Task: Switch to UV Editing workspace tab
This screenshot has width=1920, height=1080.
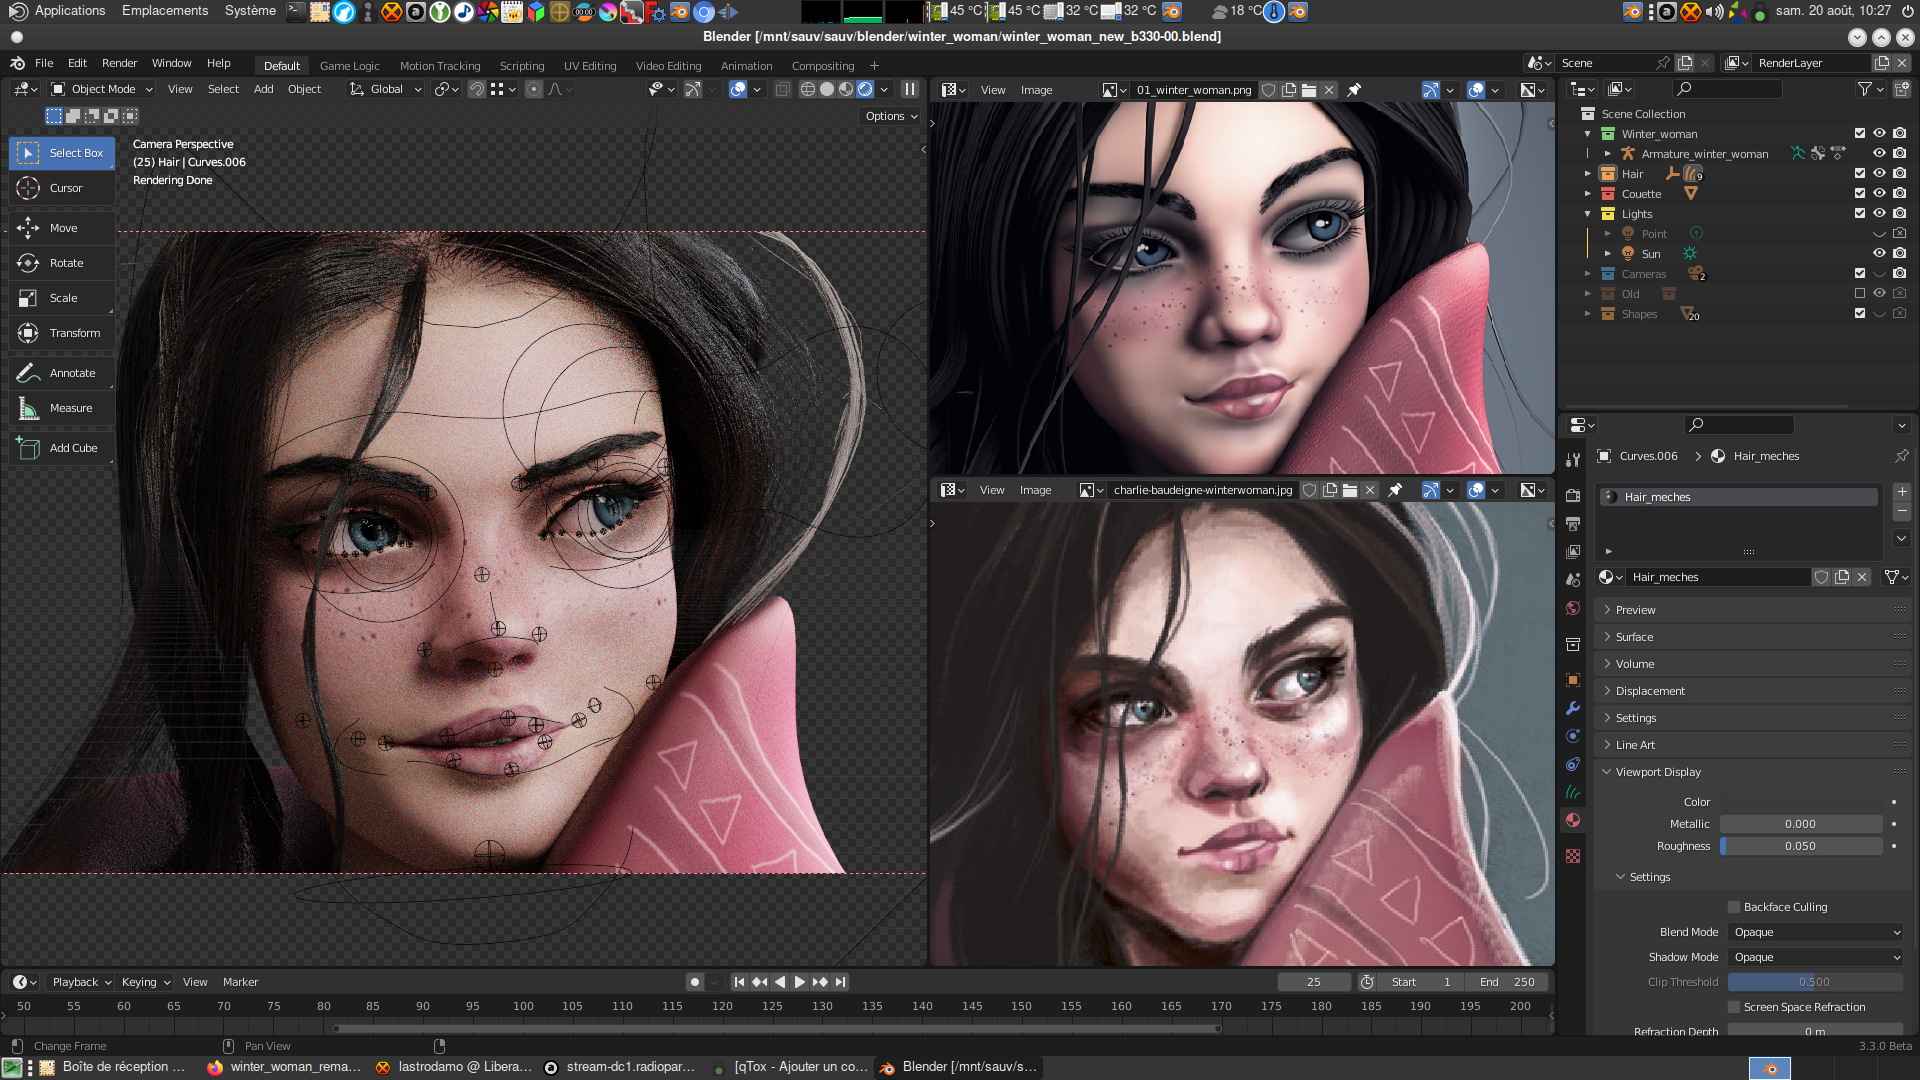Action: coord(590,66)
